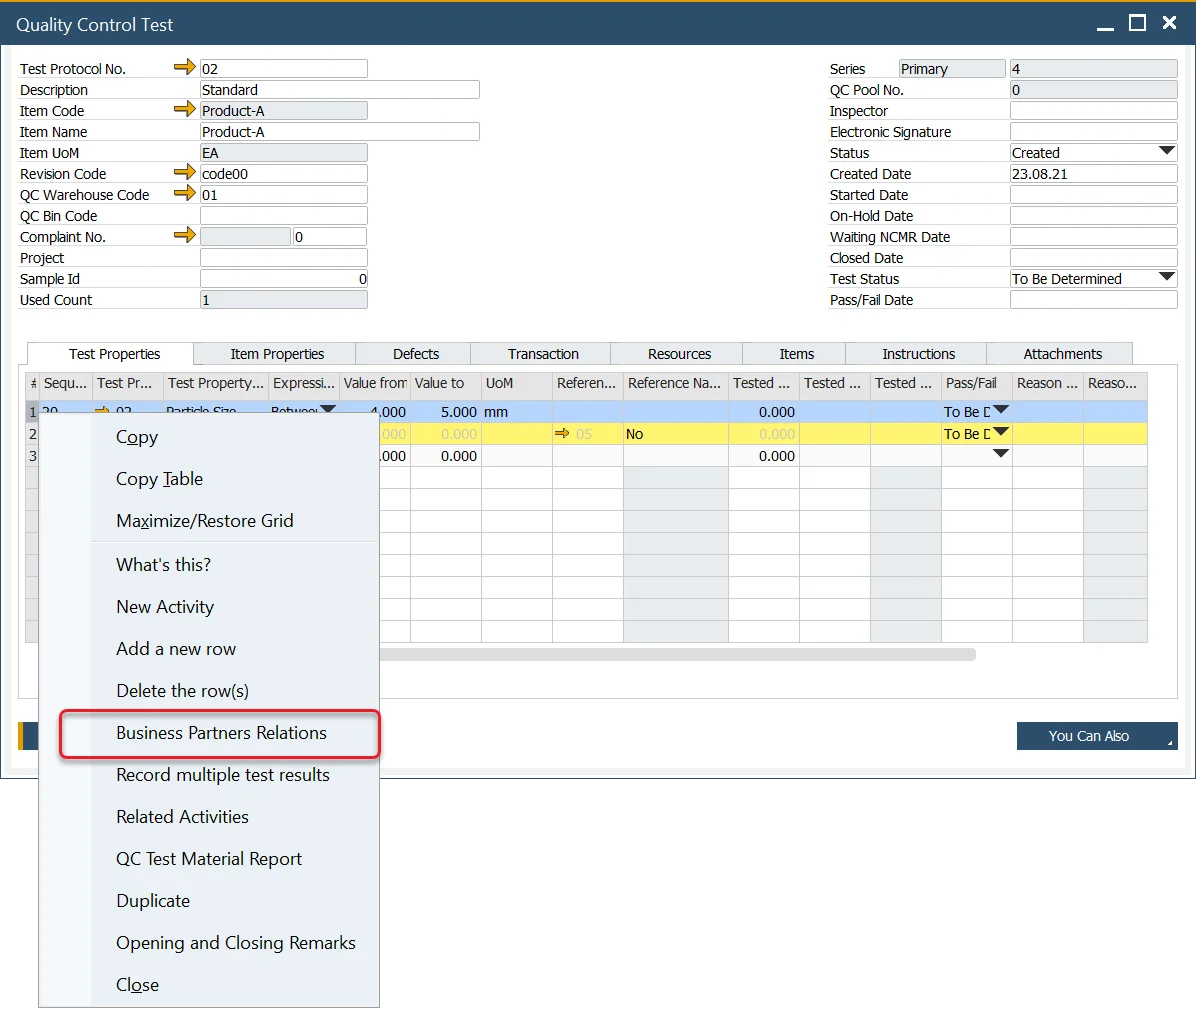
Task: Click the Item Code link arrow
Action: 184,110
